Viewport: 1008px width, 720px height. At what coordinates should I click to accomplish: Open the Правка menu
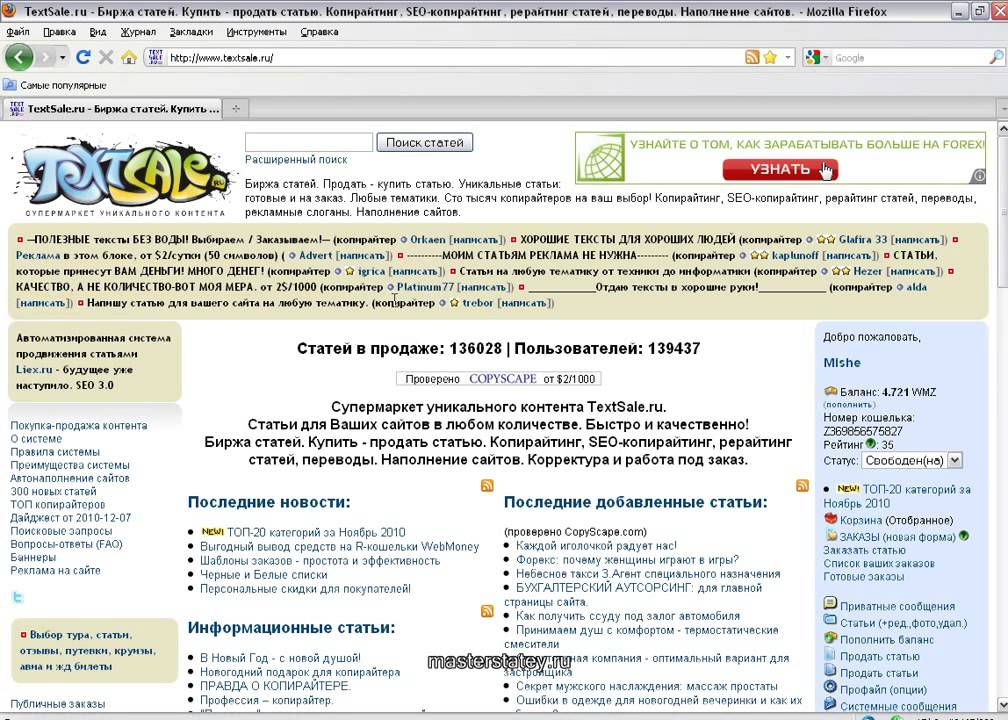[59, 32]
